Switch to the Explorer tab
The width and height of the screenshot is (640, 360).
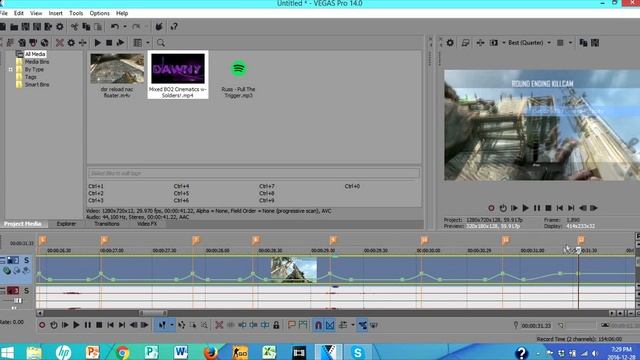[66, 224]
